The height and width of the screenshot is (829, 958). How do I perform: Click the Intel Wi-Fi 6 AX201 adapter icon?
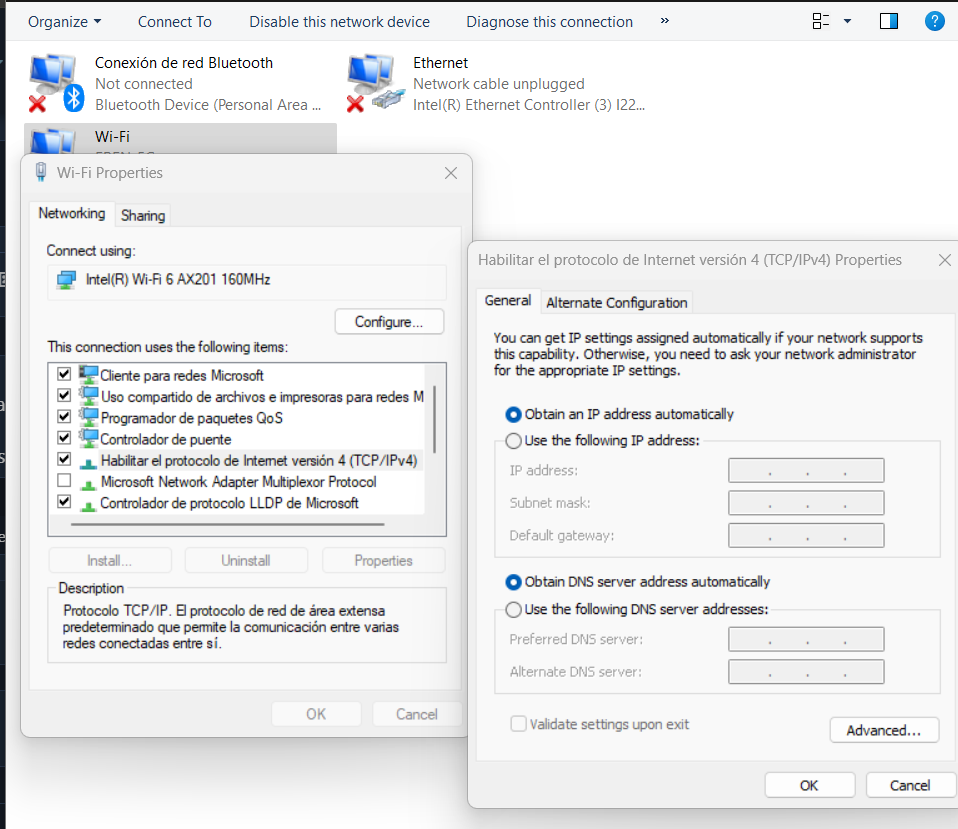tap(66, 280)
